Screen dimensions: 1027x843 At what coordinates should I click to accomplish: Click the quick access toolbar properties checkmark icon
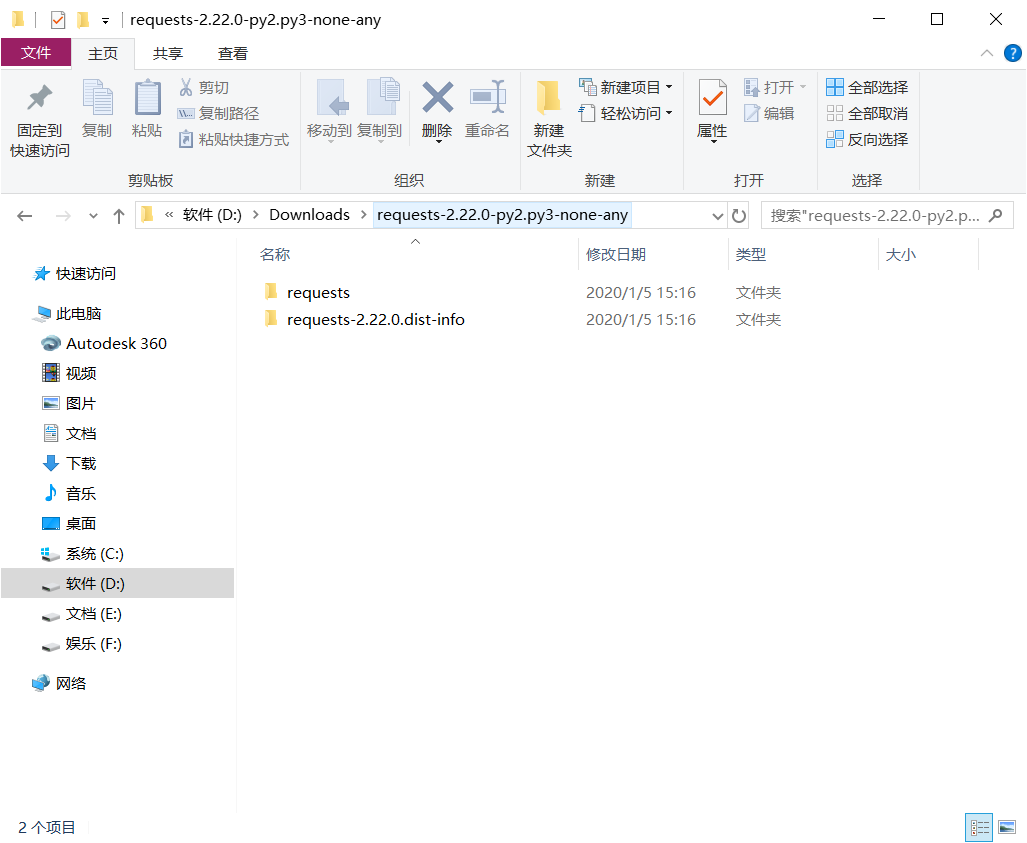58,20
